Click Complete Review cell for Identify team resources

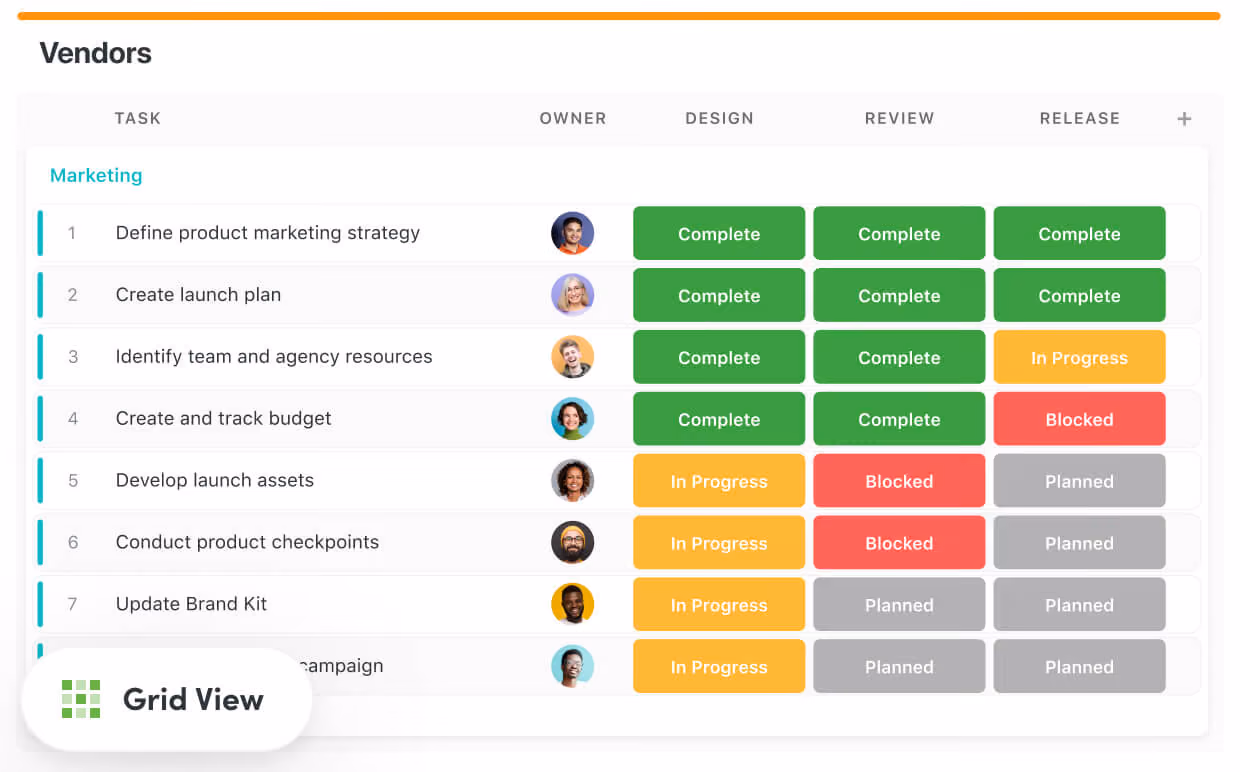point(899,357)
